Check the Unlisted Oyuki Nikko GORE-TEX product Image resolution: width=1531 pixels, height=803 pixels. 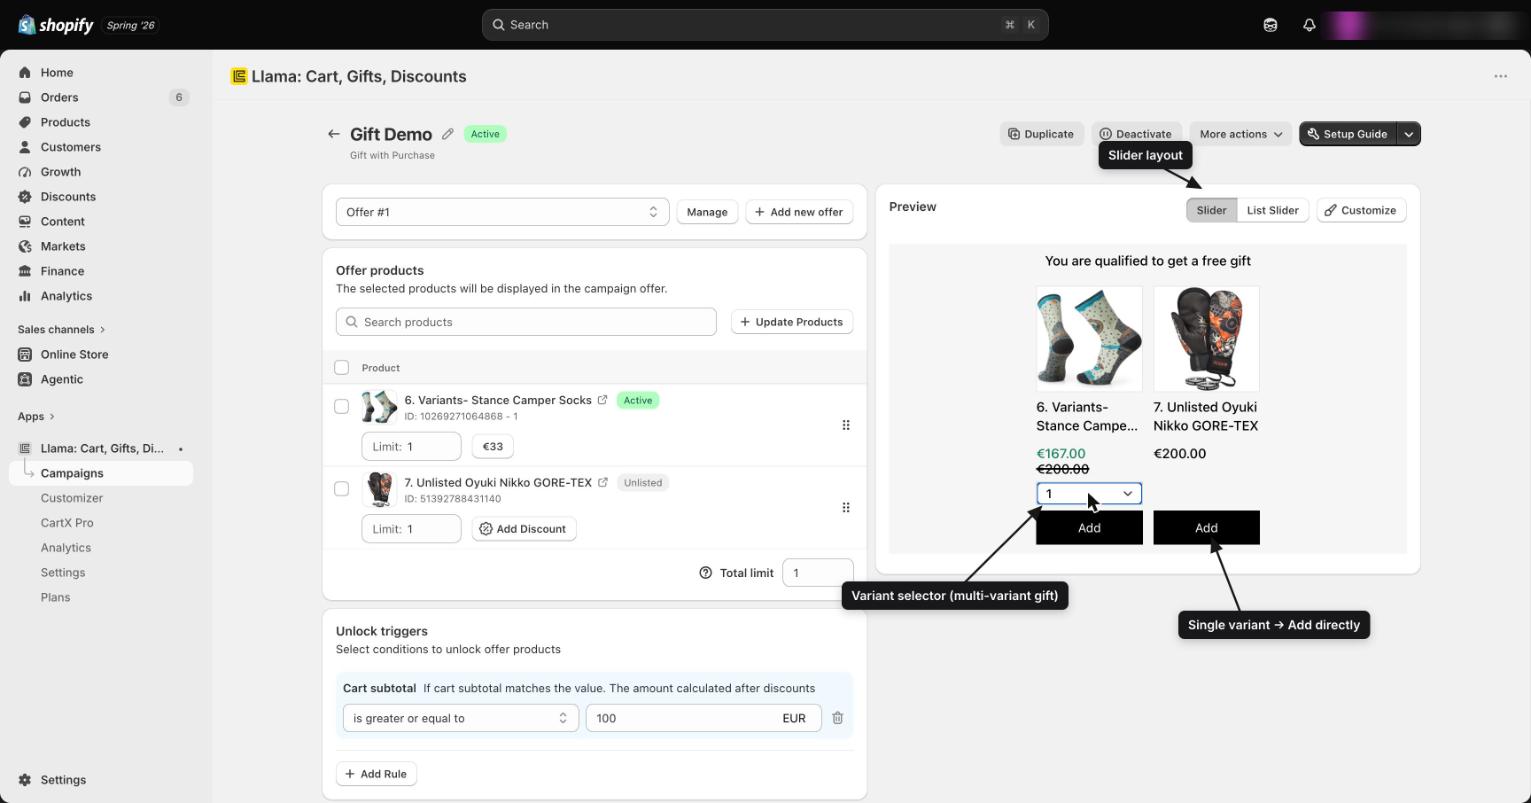pos(342,489)
